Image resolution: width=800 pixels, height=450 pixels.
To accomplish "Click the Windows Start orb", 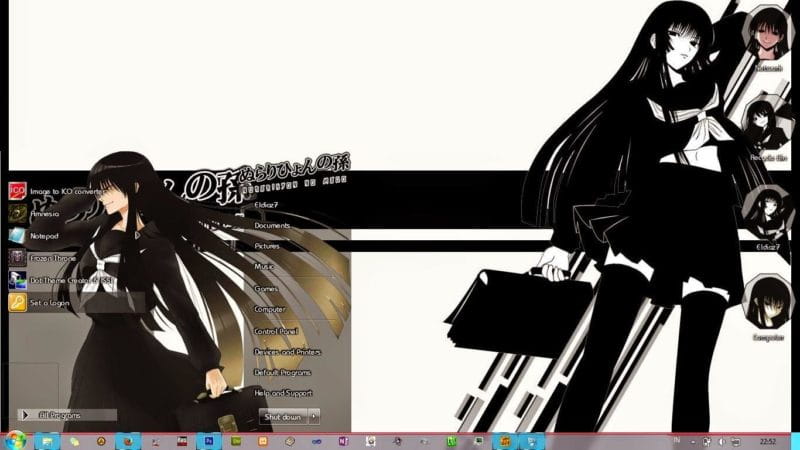I will 15,439.
